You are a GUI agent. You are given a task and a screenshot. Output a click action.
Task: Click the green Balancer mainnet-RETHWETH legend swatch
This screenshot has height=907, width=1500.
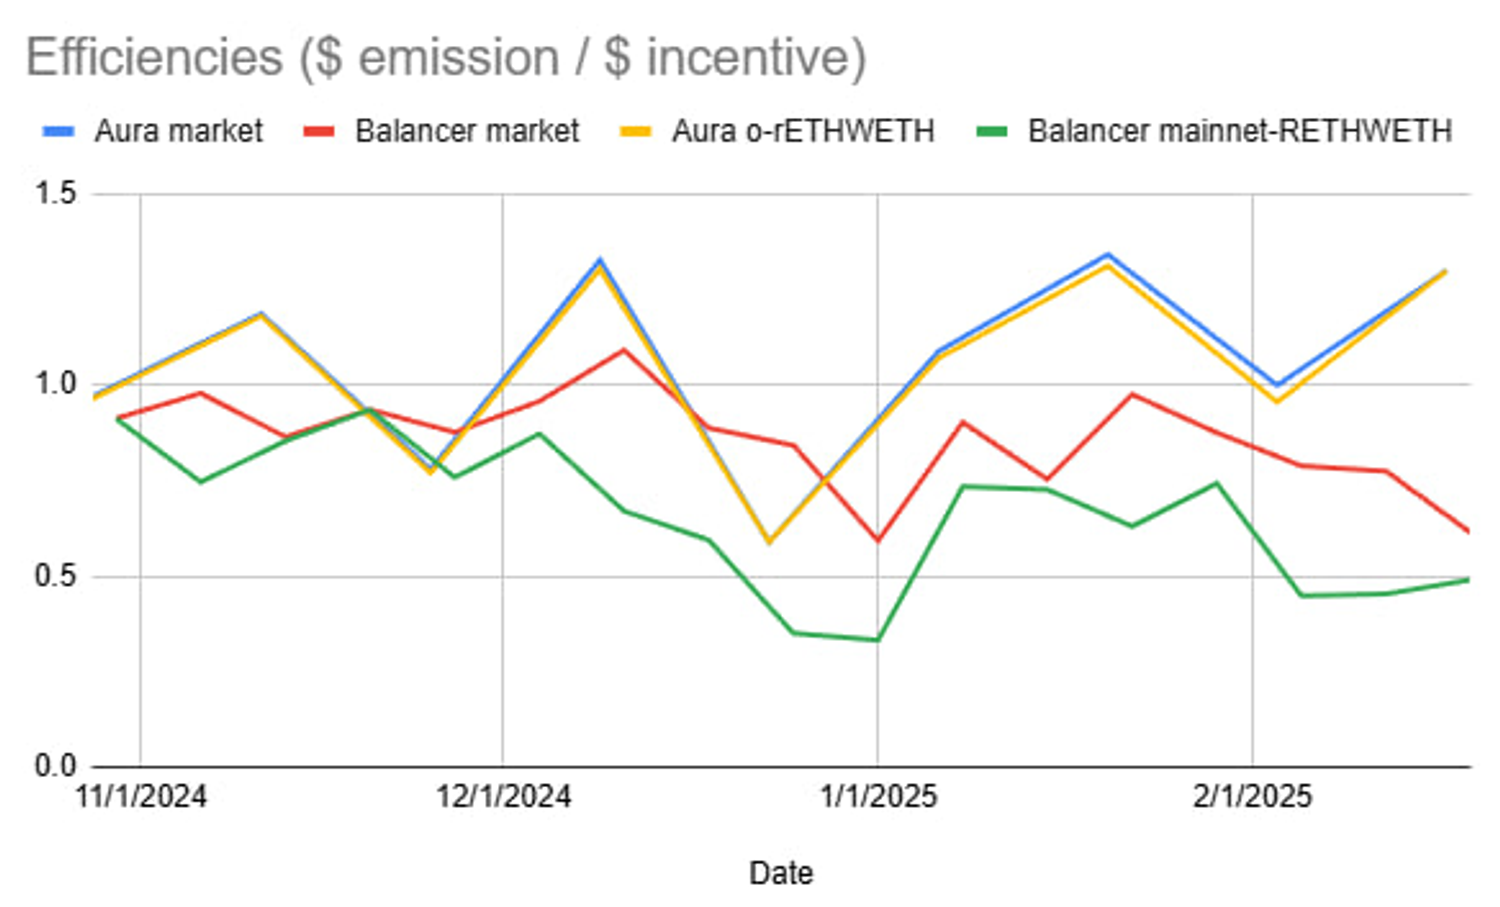[991, 131]
